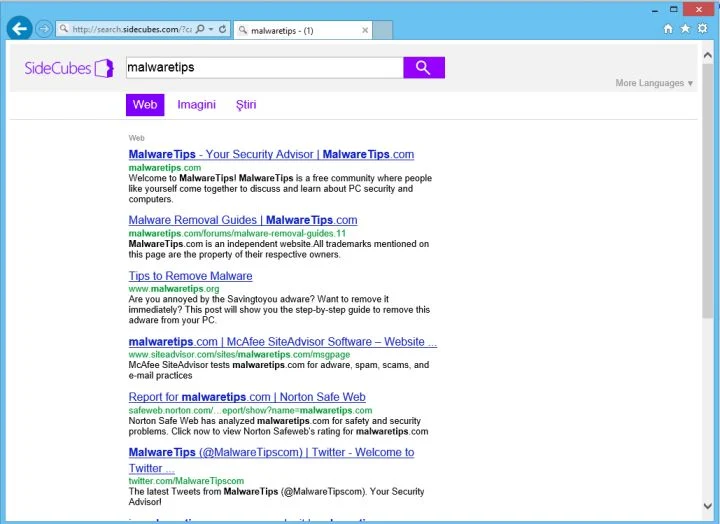Click the SideCubes logo
This screenshot has width=720, height=524.
[69, 68]
